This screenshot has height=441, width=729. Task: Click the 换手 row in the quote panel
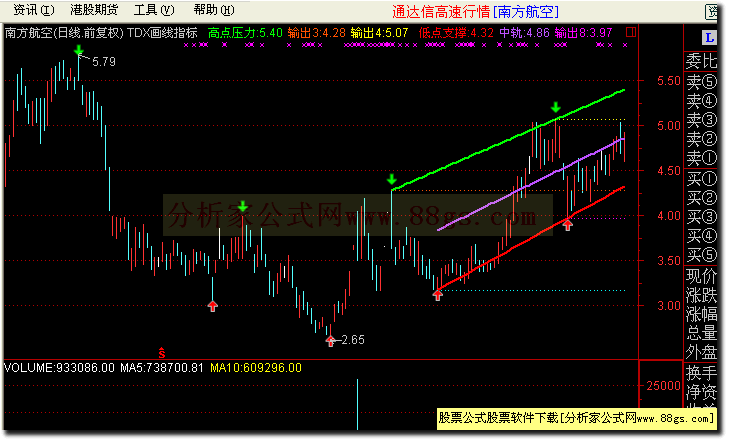(701, 373)
